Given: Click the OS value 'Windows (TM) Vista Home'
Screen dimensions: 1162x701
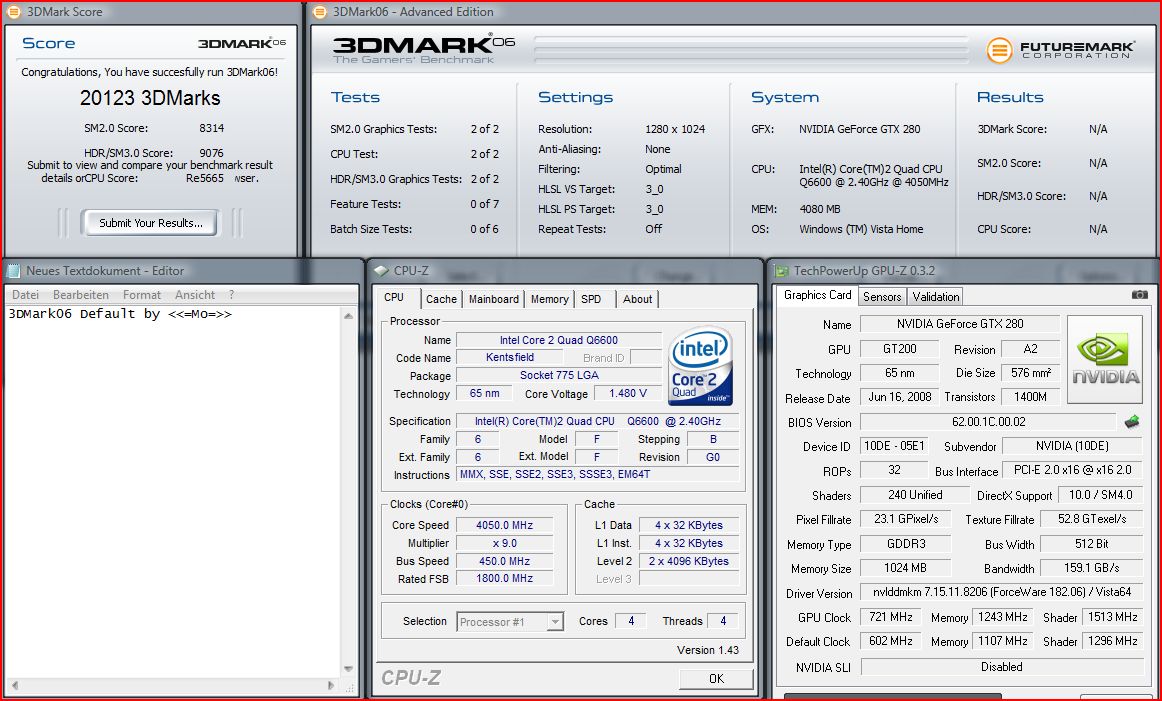Looking at the screenshot, I should point(861,229).
